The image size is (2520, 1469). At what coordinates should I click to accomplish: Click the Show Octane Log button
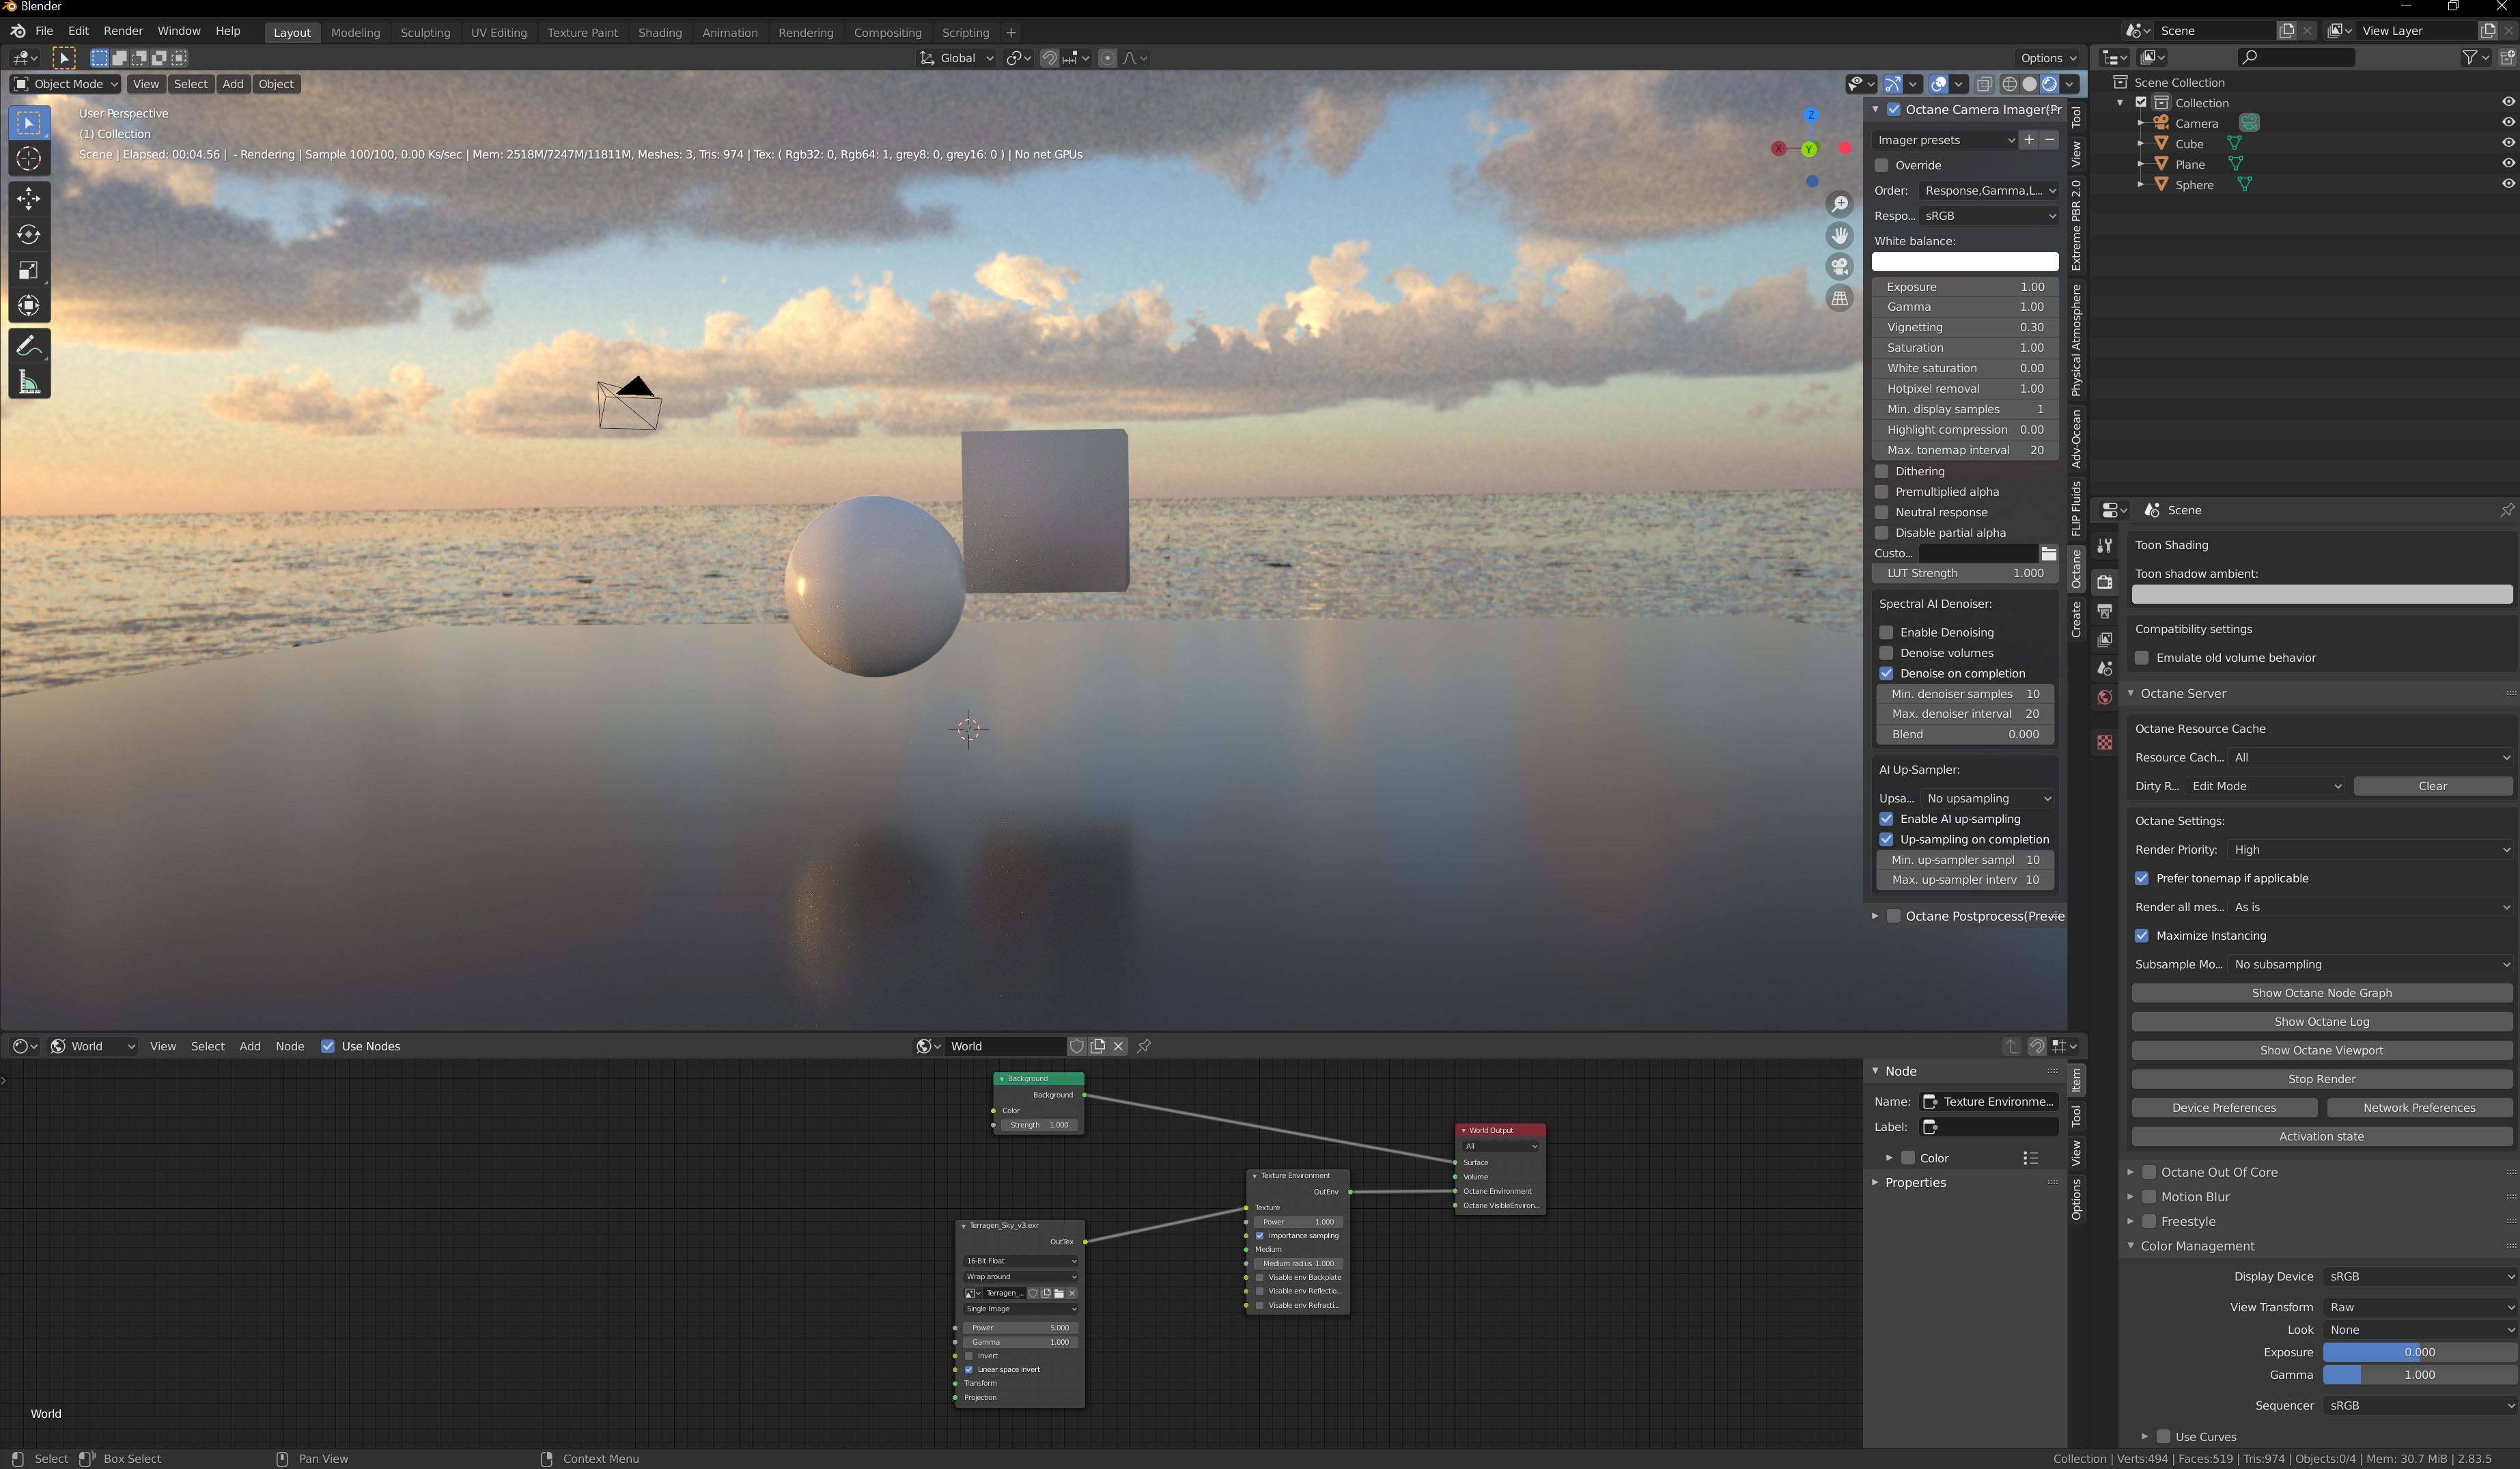(x=2321, y=1021)
